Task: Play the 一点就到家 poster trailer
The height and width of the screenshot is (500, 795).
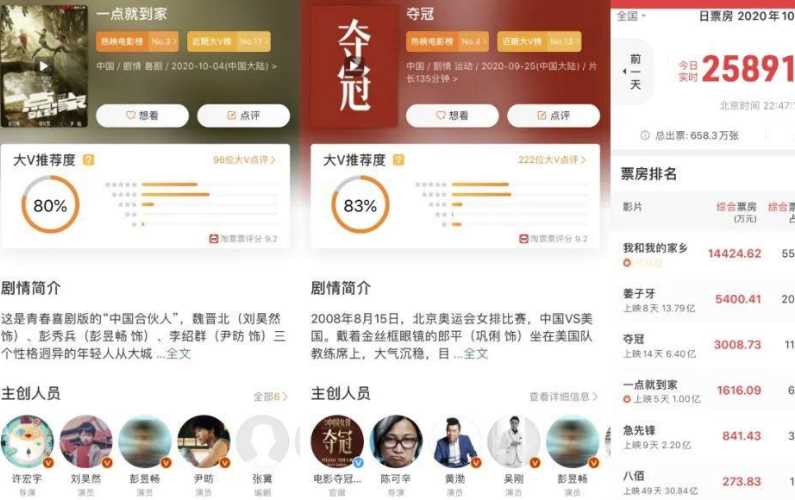Action: click(x=44, y=66)
